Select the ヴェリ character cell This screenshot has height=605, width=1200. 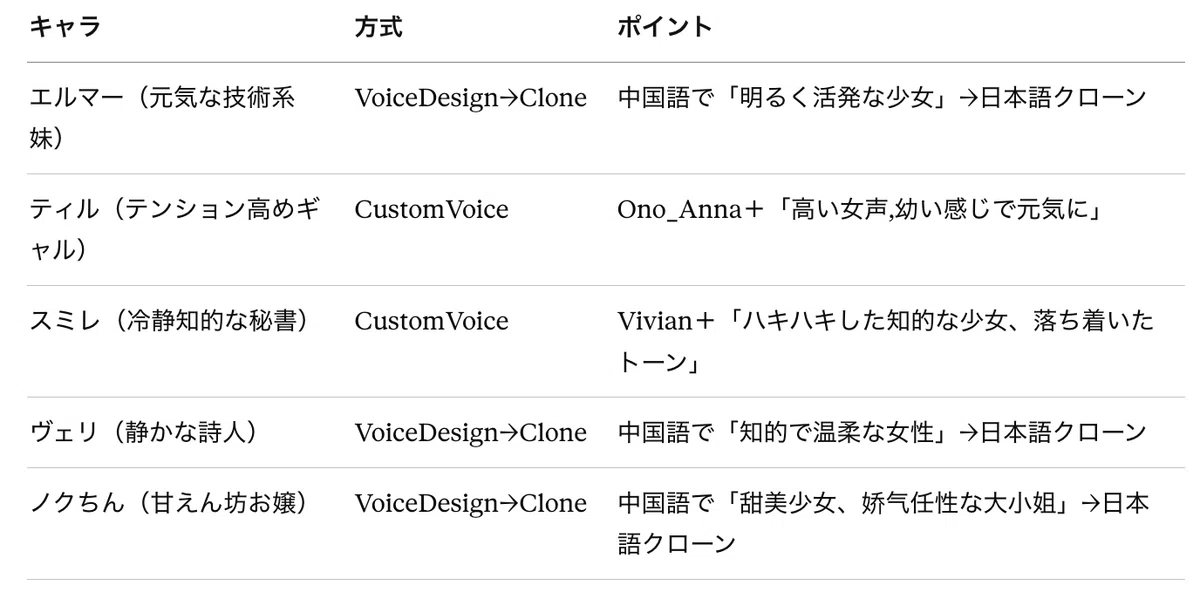point(144,432)
